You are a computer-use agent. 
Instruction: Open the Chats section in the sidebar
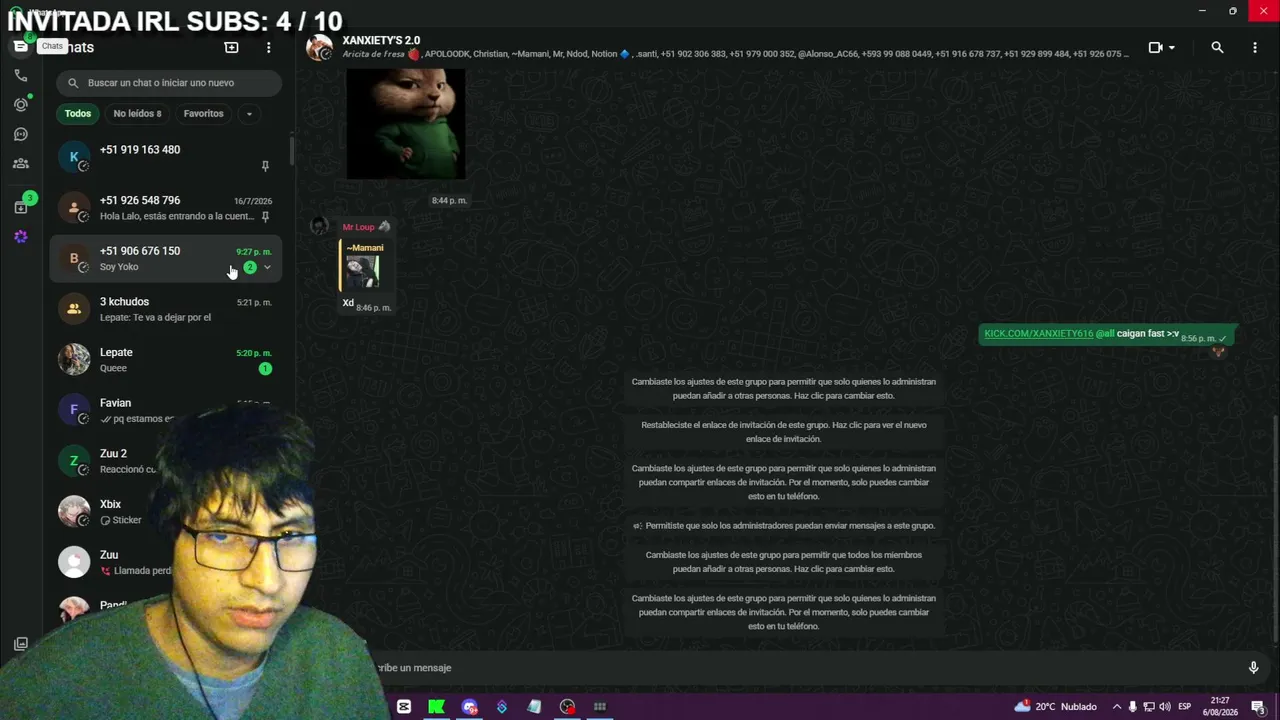[x=20, y=47]
